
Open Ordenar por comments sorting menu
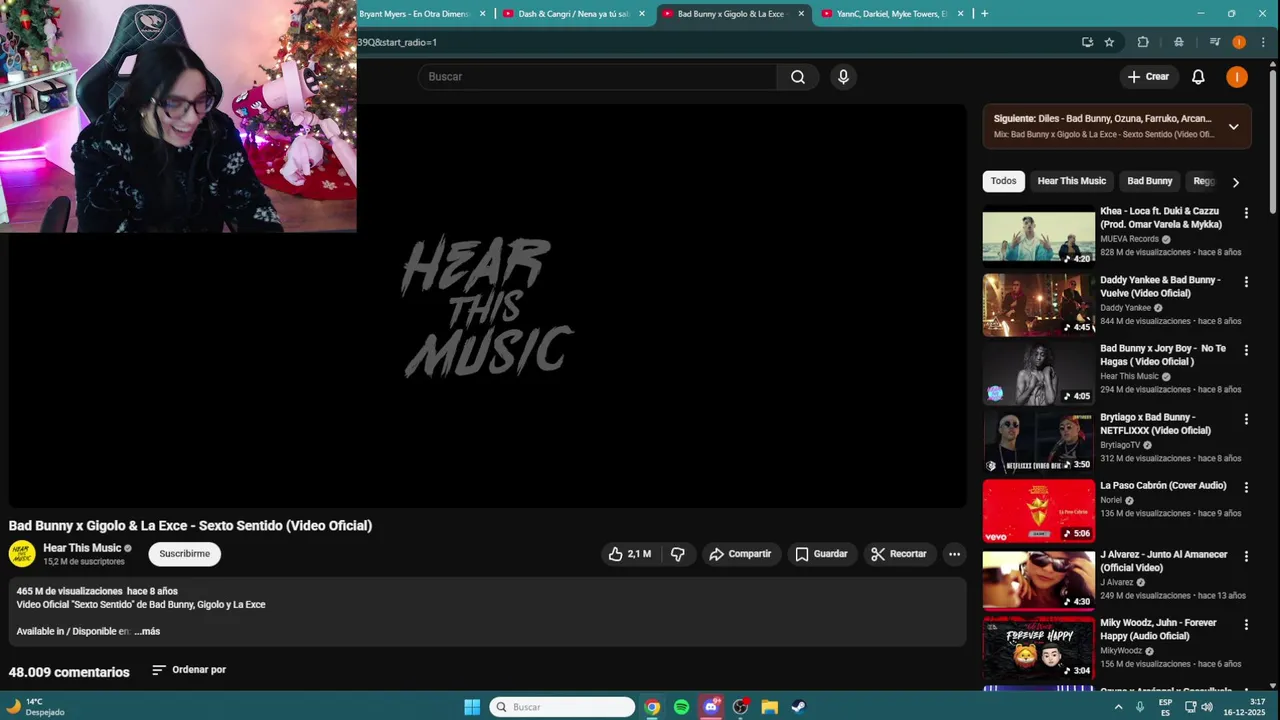(x=189, y=670)
